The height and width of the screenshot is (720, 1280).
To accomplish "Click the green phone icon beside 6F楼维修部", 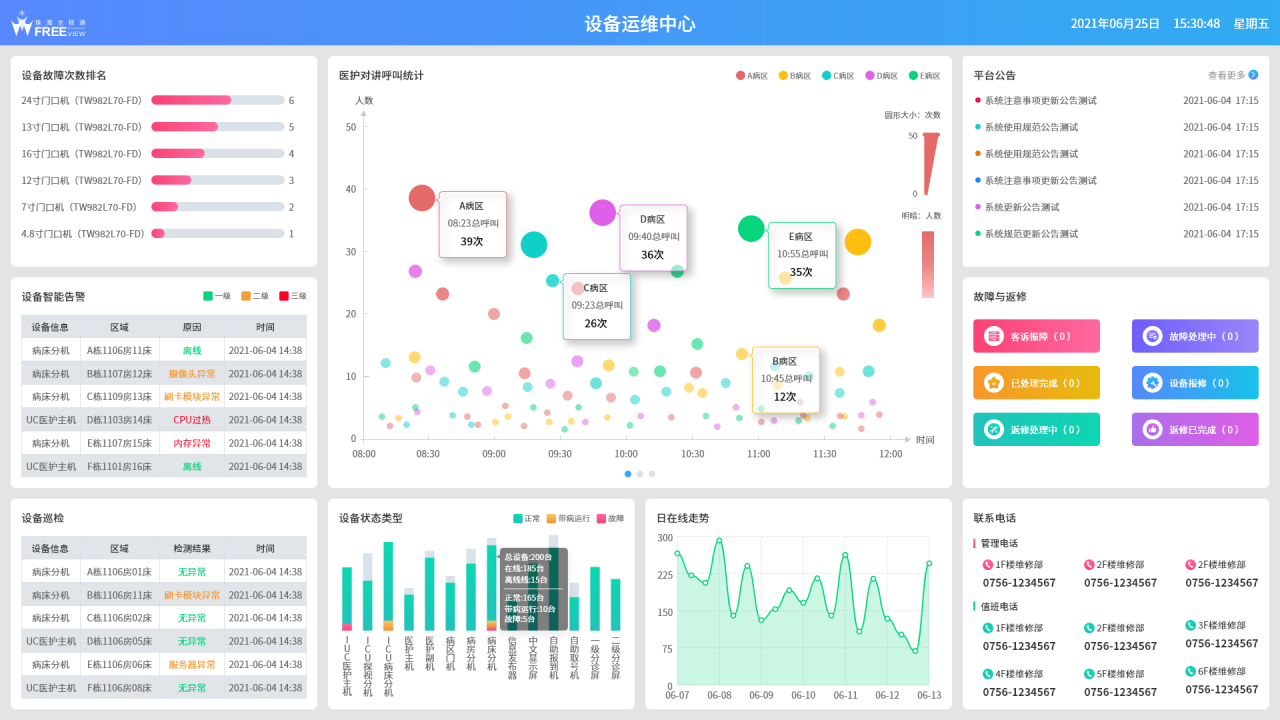I will (1191, 671).
